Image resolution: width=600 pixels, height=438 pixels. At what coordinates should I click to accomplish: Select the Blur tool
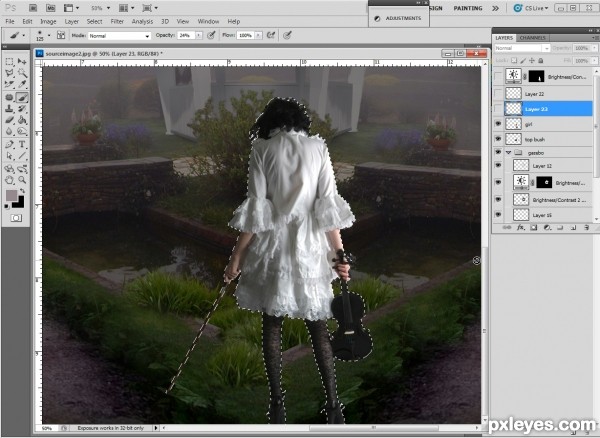9,131
